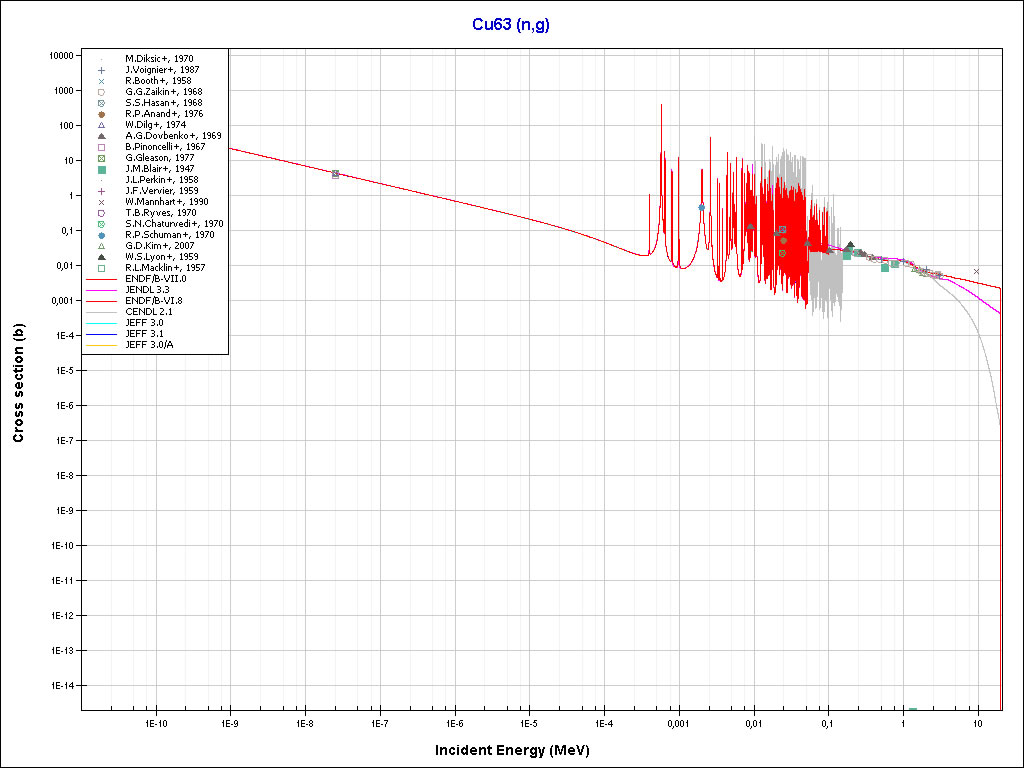Click the thermal data point on the red curve
Image resolution: width=1024 pixels, height=768 pixels.
335,174
